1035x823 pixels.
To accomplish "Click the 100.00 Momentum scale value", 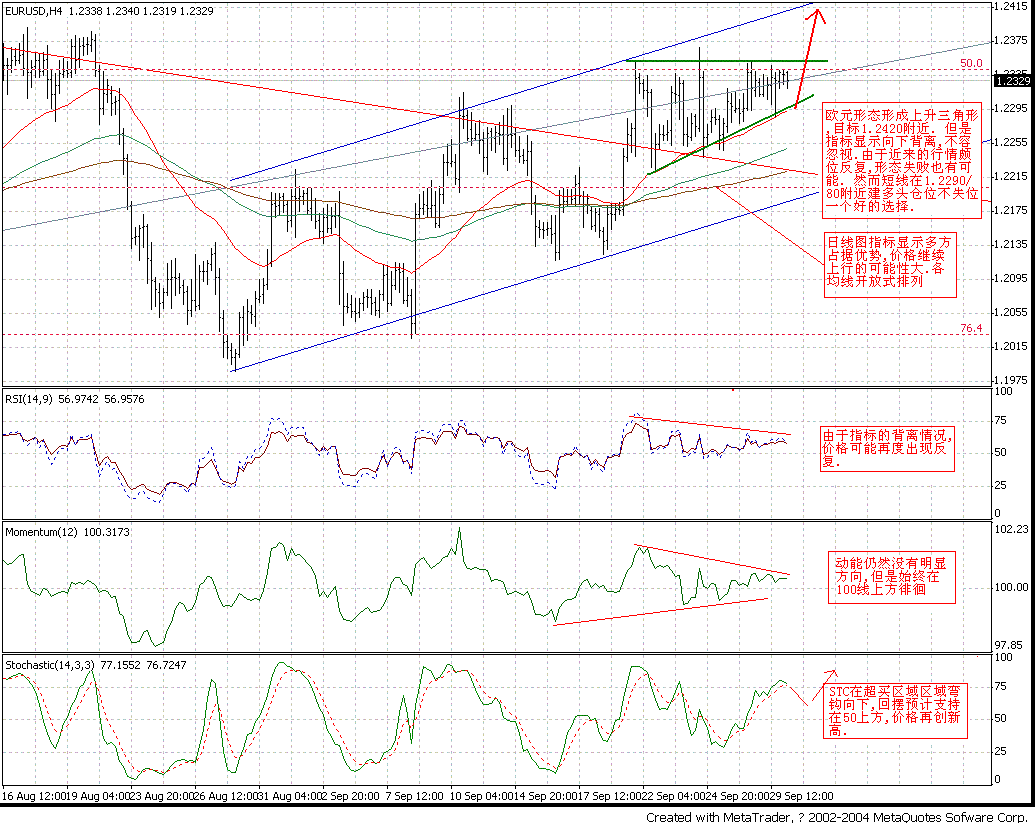I will point(1011,587).
